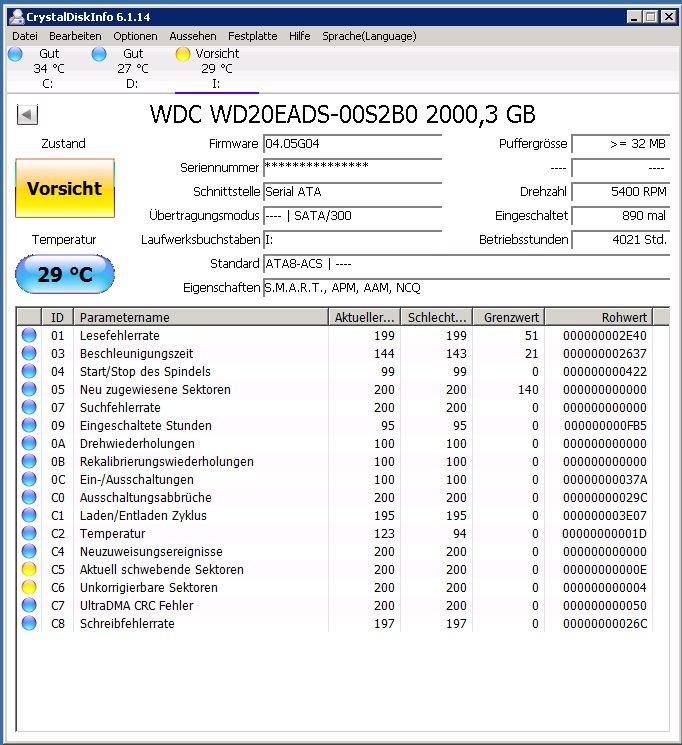
Task: Select the Temperatur worst value 94
Action: tap(459, 534)
